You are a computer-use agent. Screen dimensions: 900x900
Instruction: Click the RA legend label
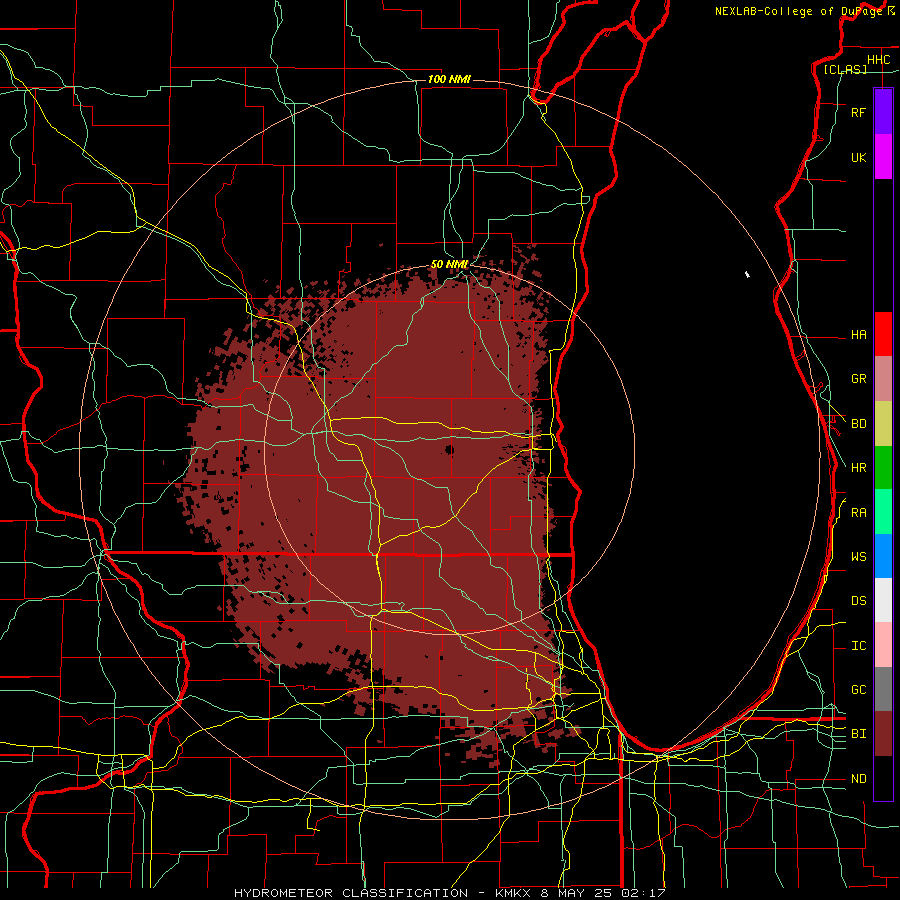point(858,513)
